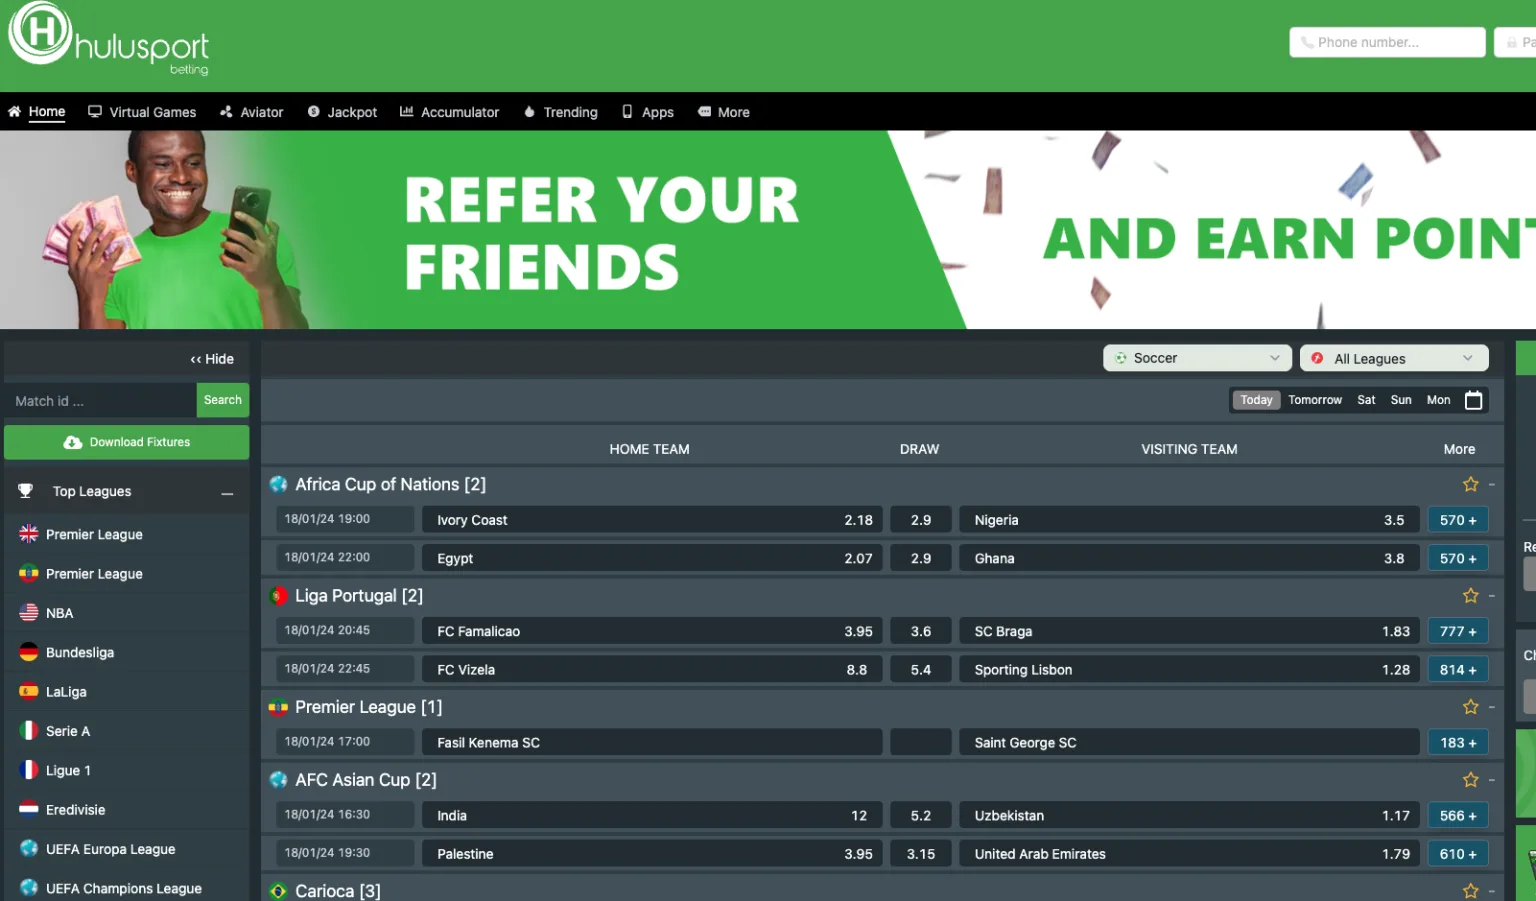Click the Carioca Brazil flag icon
This screenshot has height=901, width=1536.
click(x=279, y=891)
